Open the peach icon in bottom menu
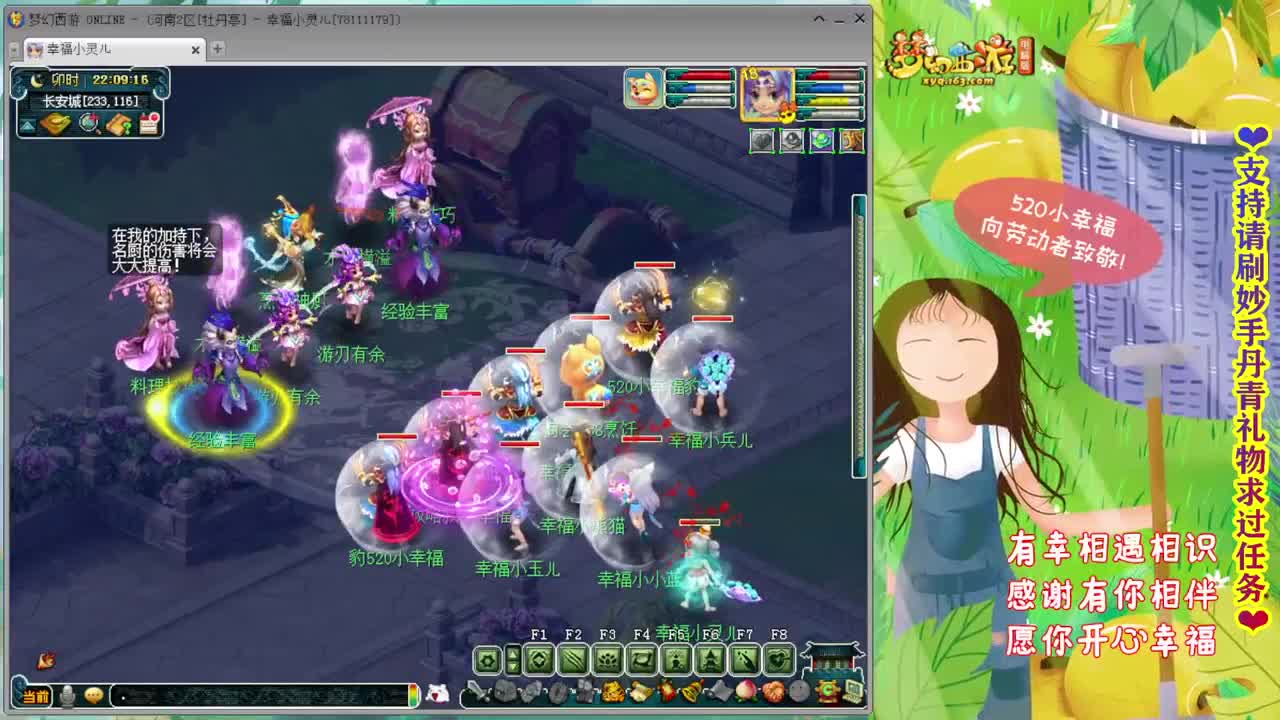This screenshot has height=720, width=1280. click(x=746, y=692)
